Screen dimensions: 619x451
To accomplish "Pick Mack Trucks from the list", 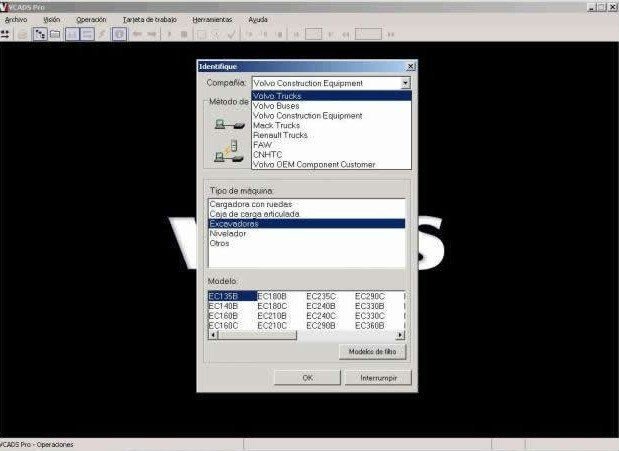I will coord(276,126).
